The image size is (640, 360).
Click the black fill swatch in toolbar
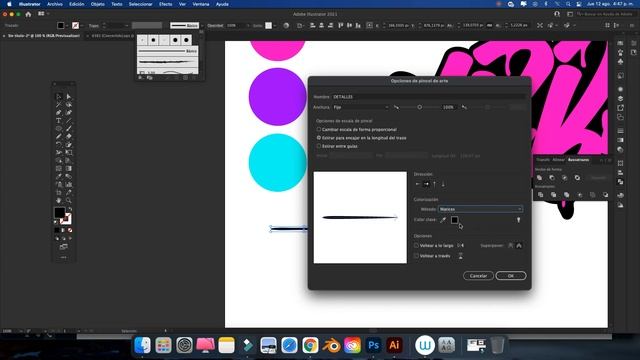click(x=60, y=213)
